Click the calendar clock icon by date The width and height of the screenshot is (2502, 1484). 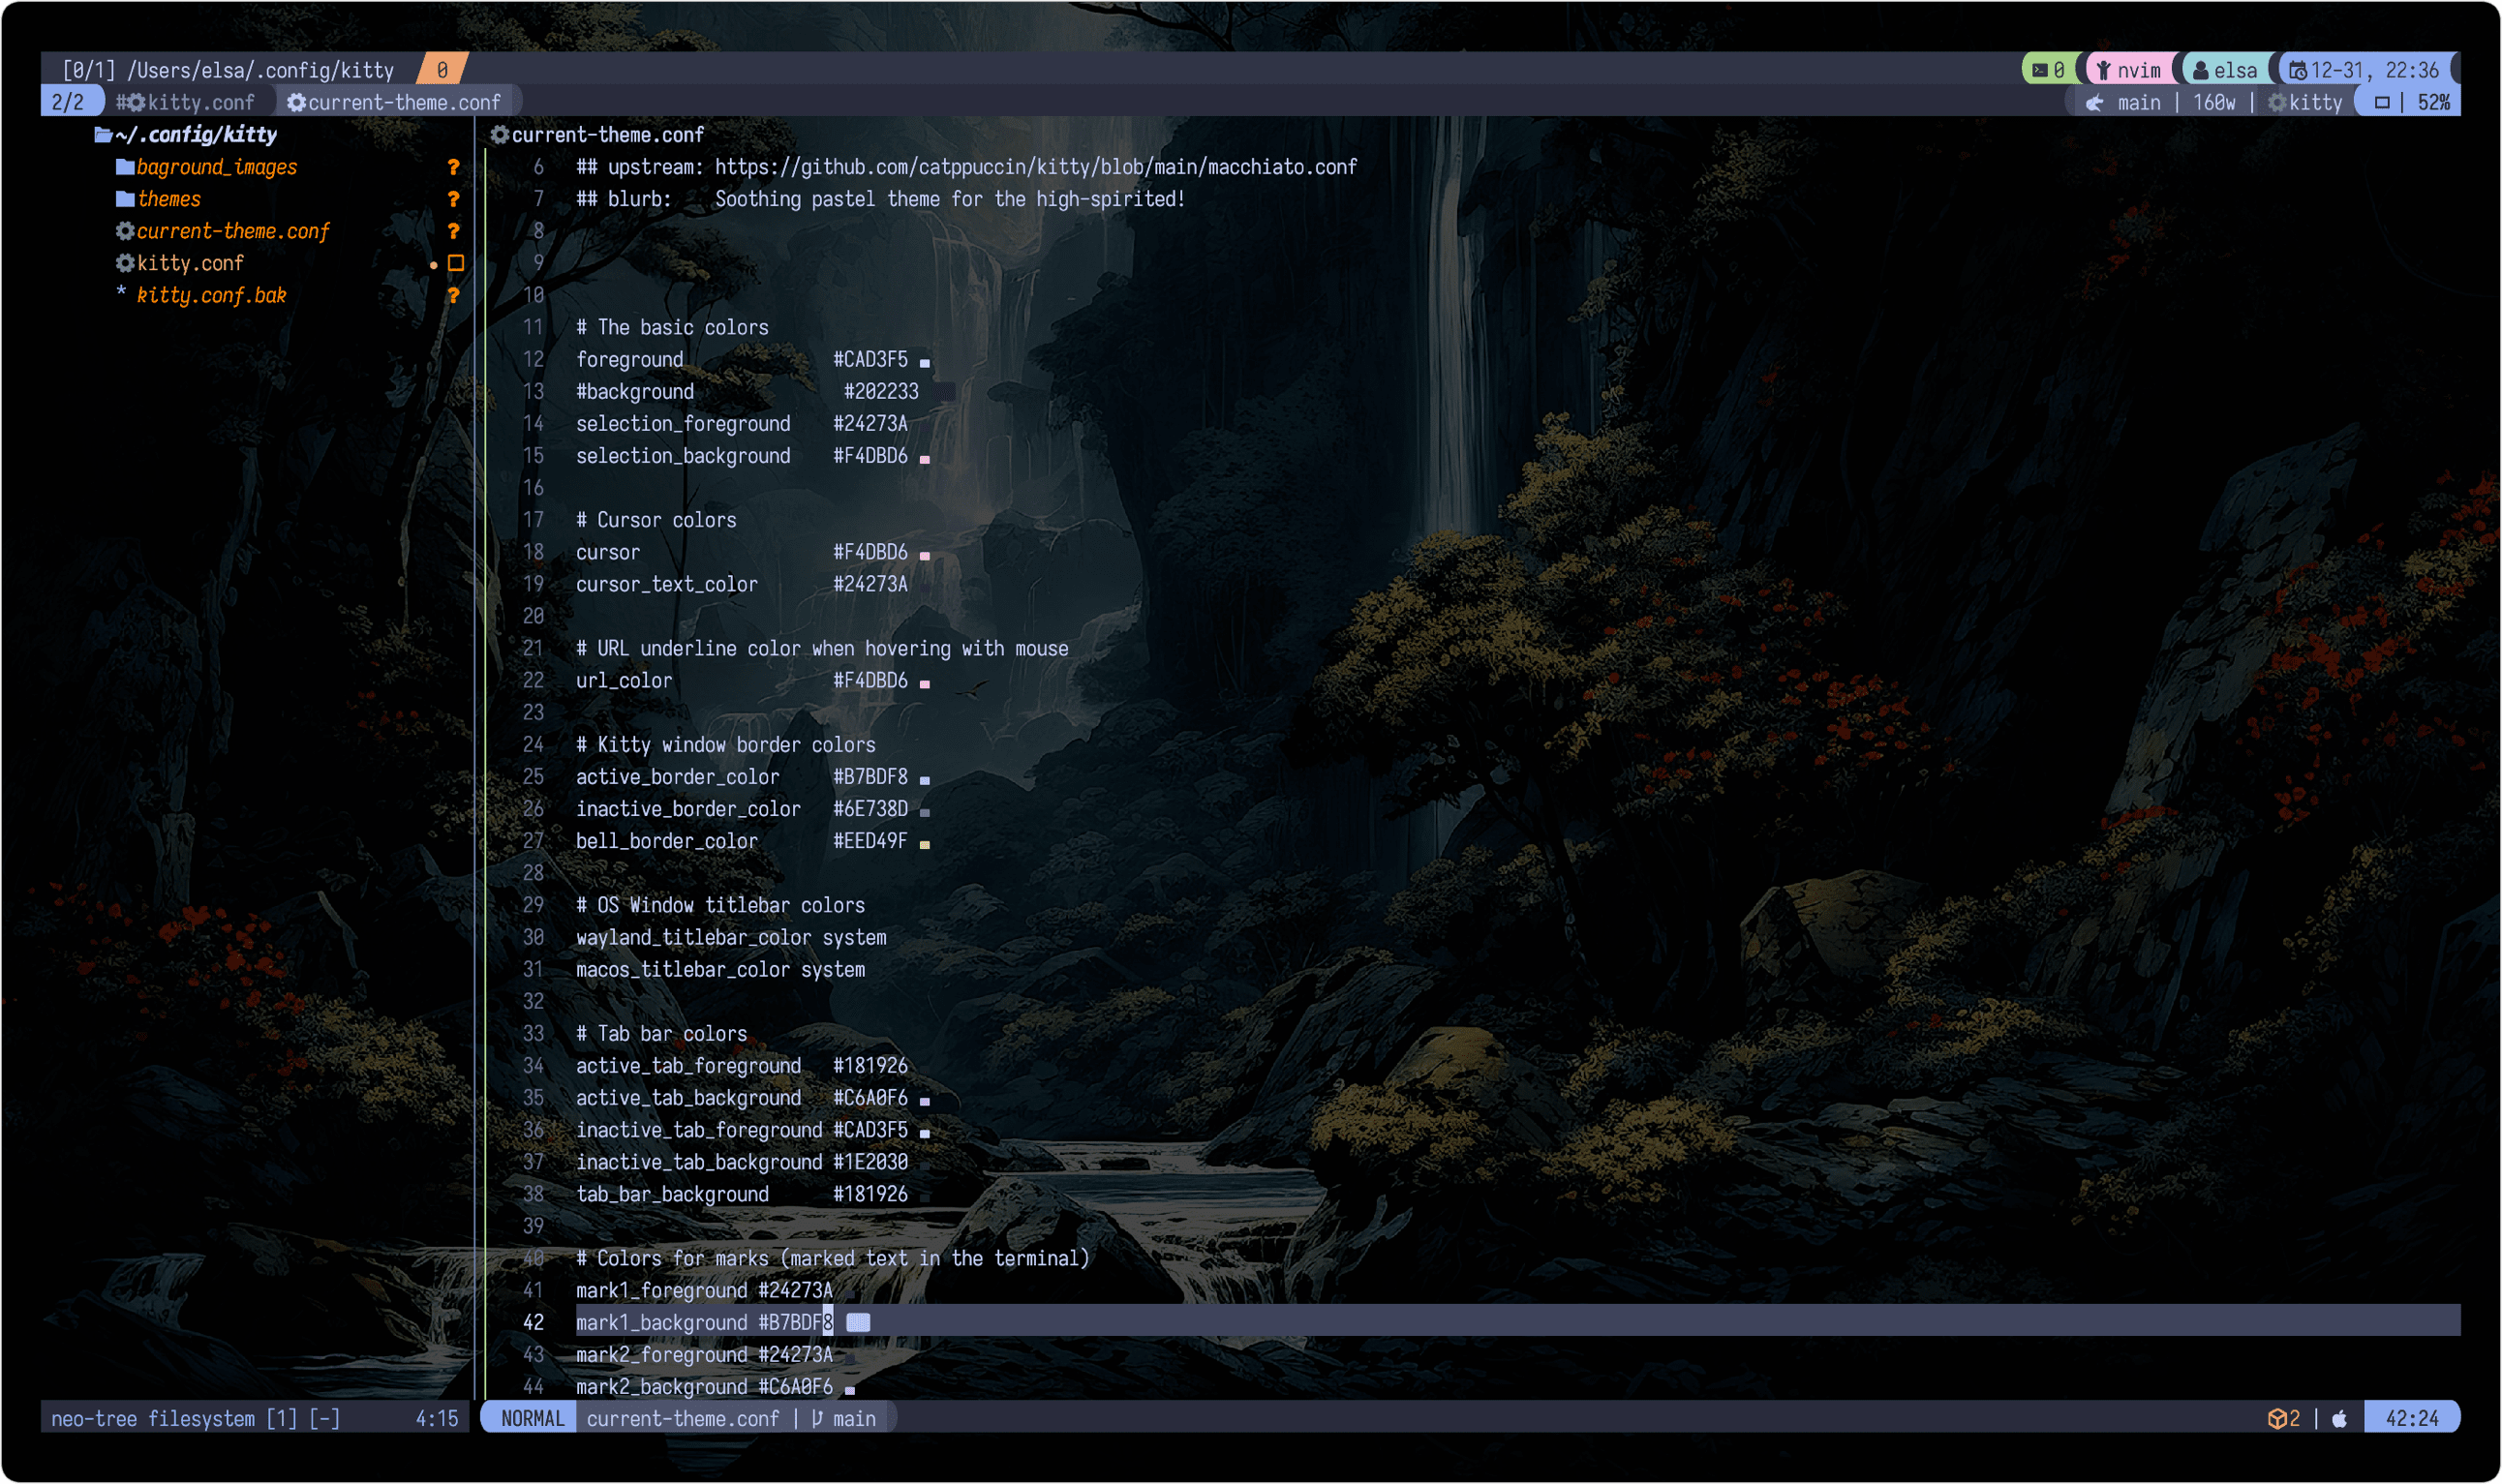coord(2298,70)
